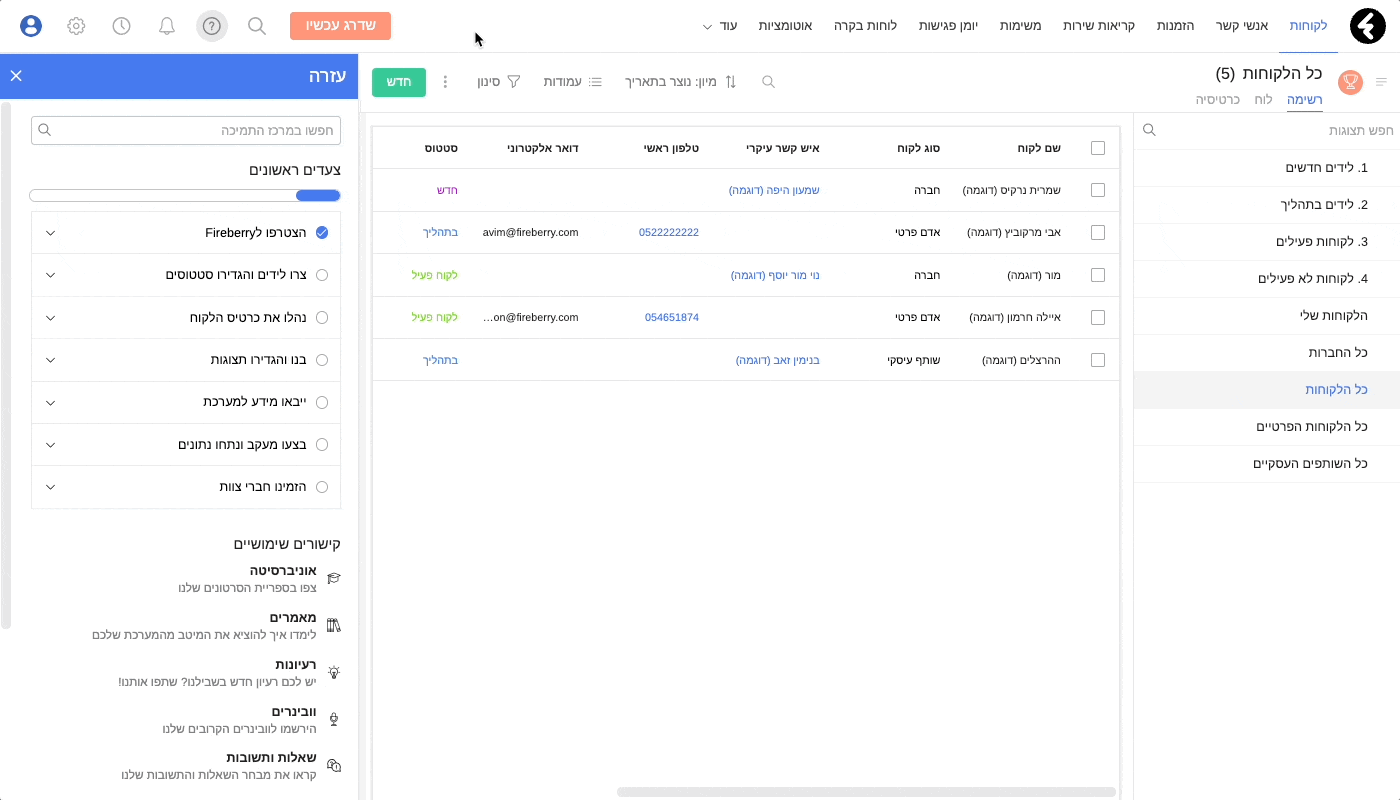Image resolution: width=1400 pixels, height=800 pixels.
Task: Close the עזרה help panel
Action: tap(16, 76)
